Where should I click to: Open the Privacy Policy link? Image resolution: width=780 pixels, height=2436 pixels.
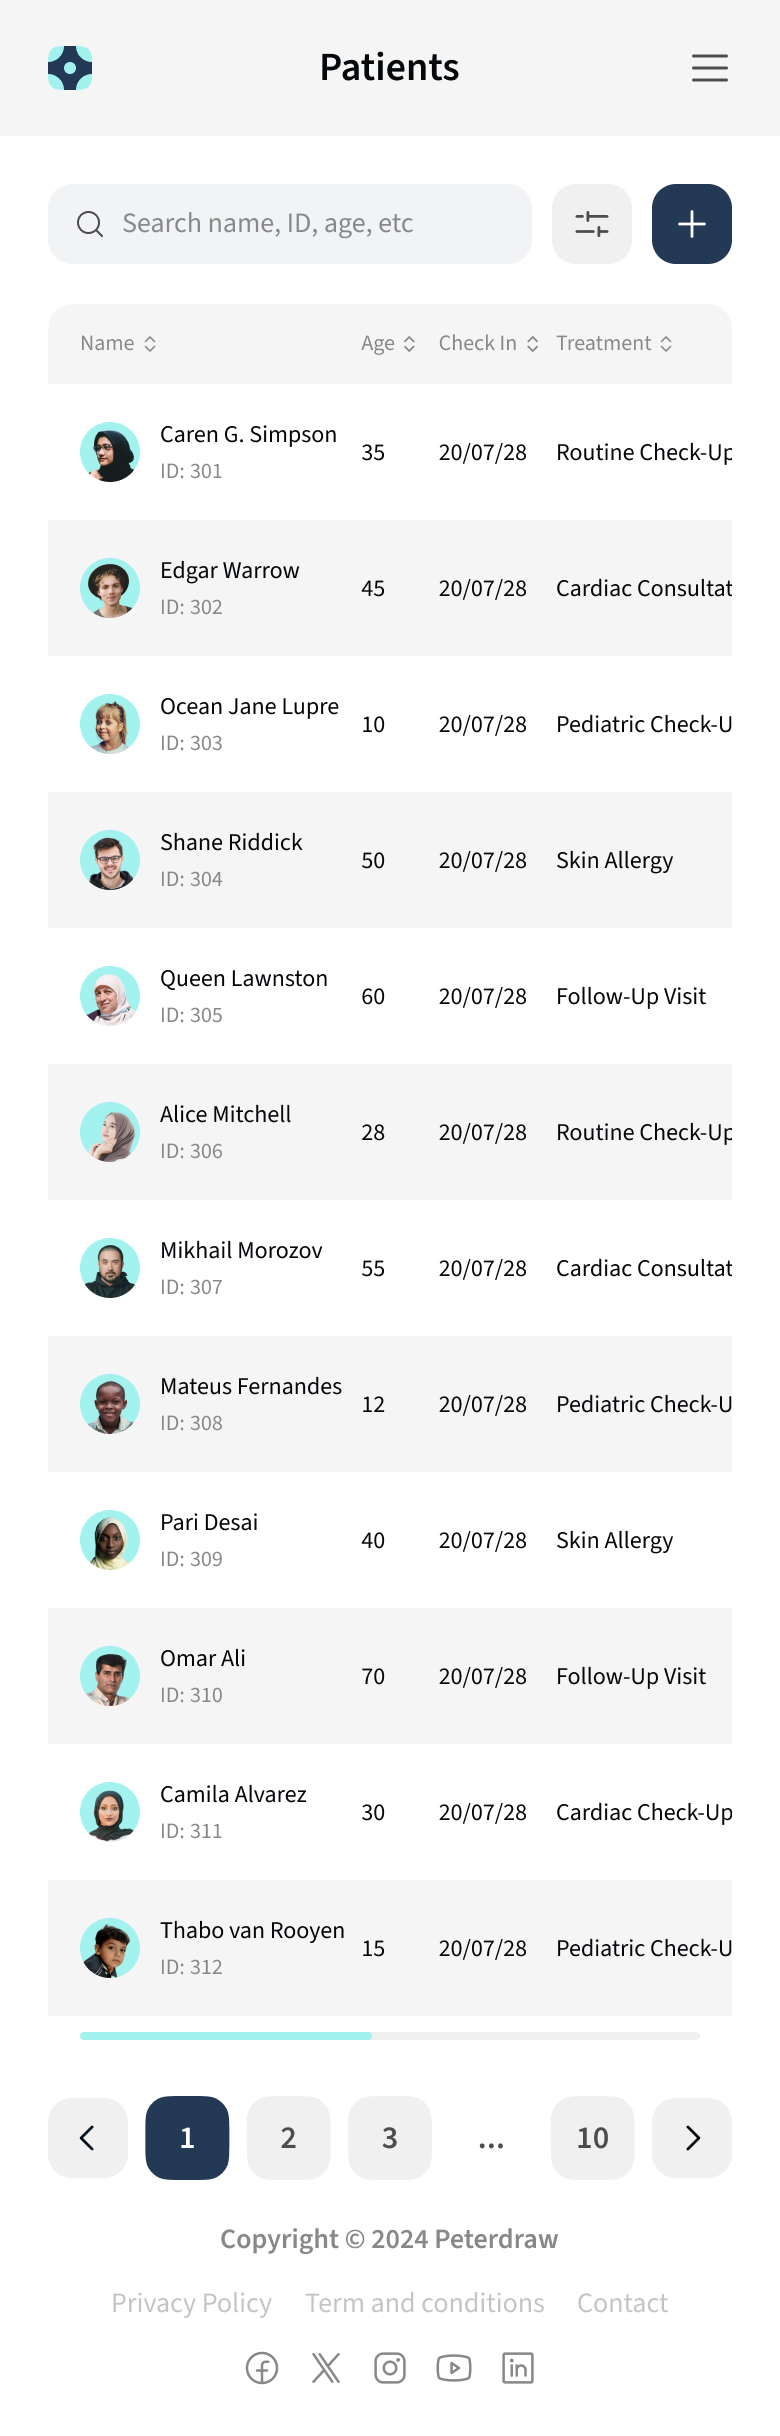191,2302
